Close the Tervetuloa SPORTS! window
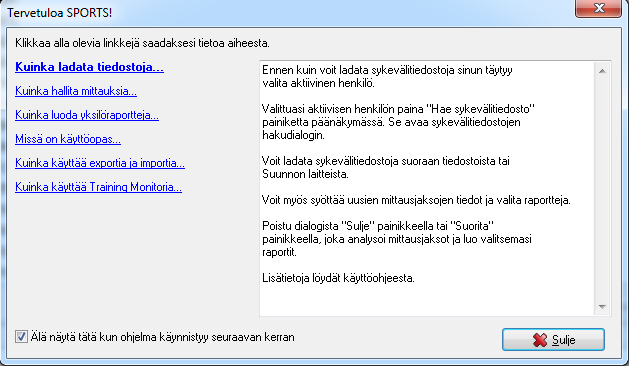Image resolution: width=629 pixels, height=366 pixels. (x=598, y=8)
